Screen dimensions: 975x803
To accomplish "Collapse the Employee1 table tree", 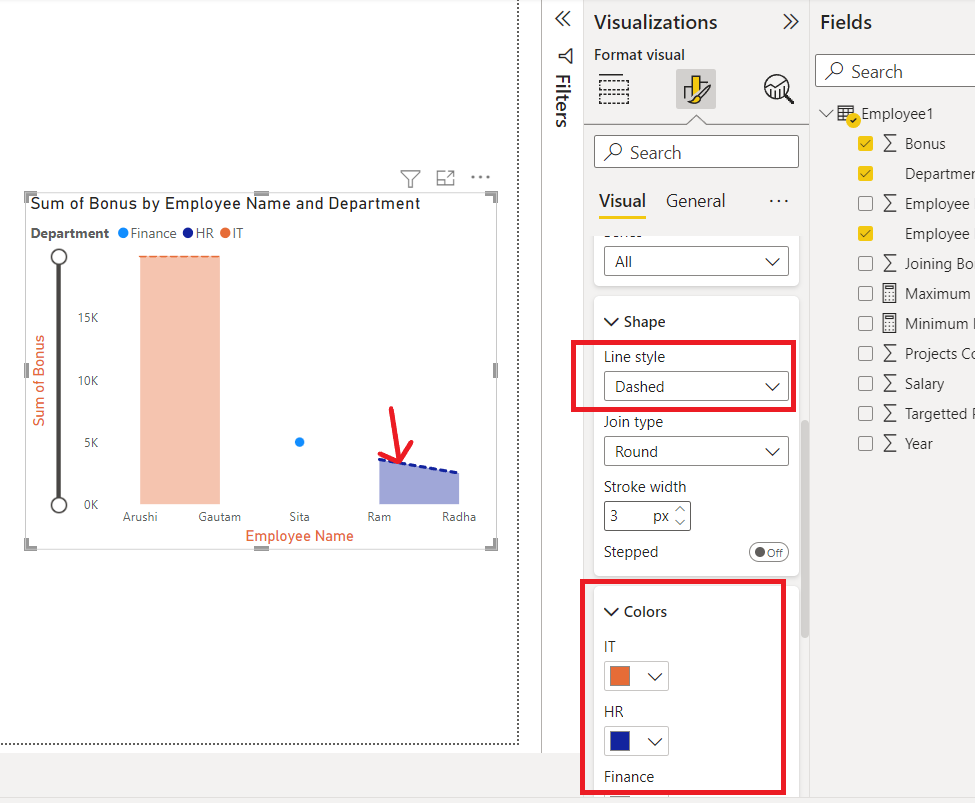I will coord(826,113).
